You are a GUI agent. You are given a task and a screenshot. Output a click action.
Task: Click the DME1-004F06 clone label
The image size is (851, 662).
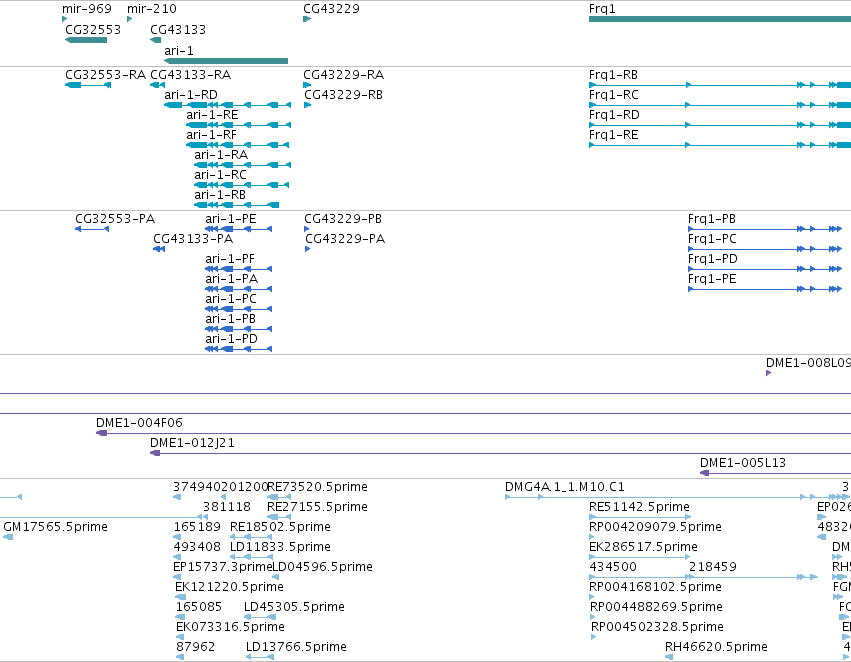click(x=139, y=423)
